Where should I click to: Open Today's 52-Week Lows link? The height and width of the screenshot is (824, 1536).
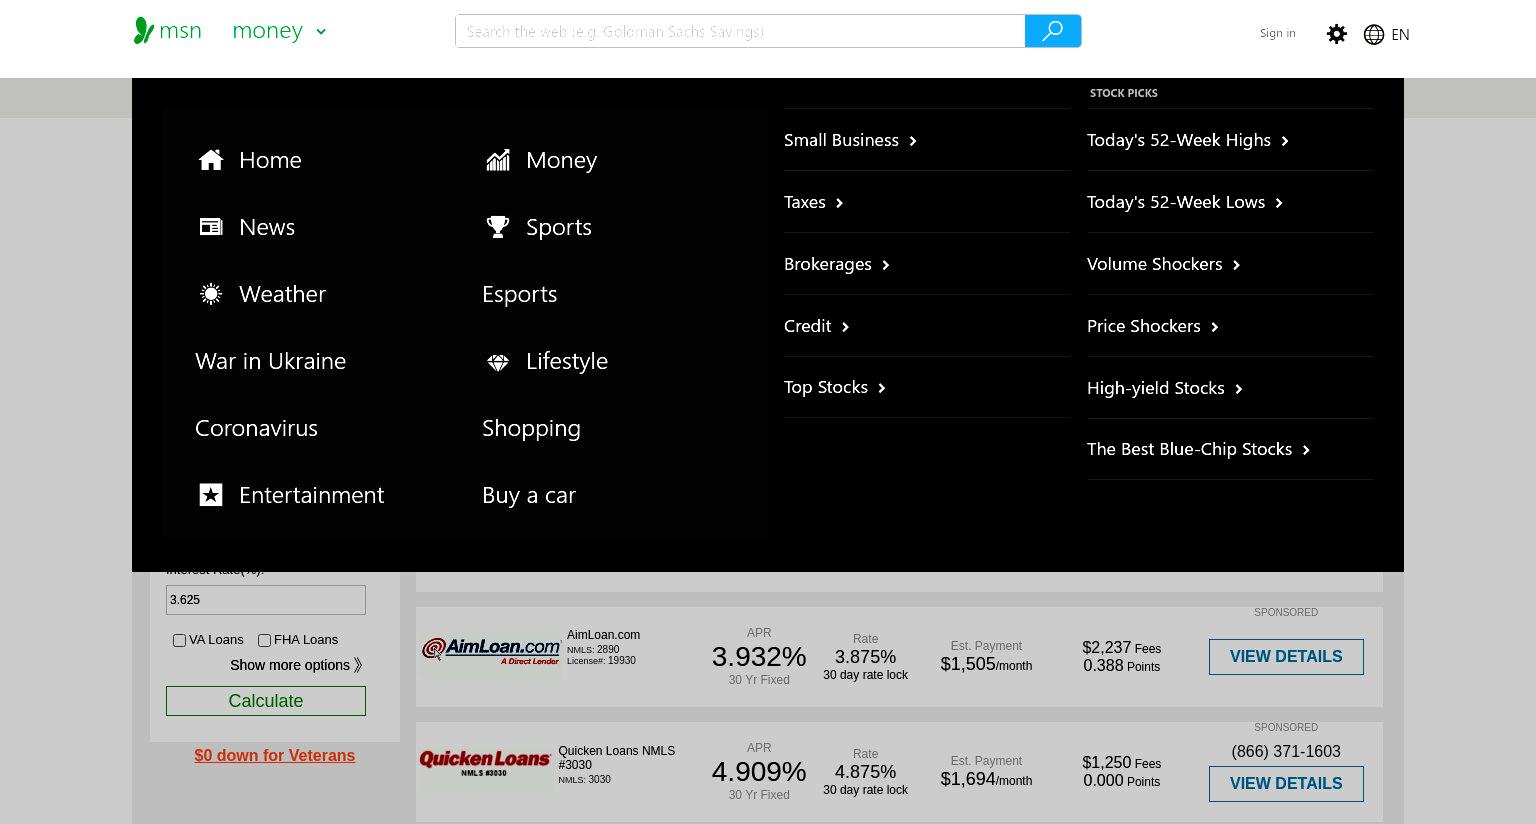1176,202
